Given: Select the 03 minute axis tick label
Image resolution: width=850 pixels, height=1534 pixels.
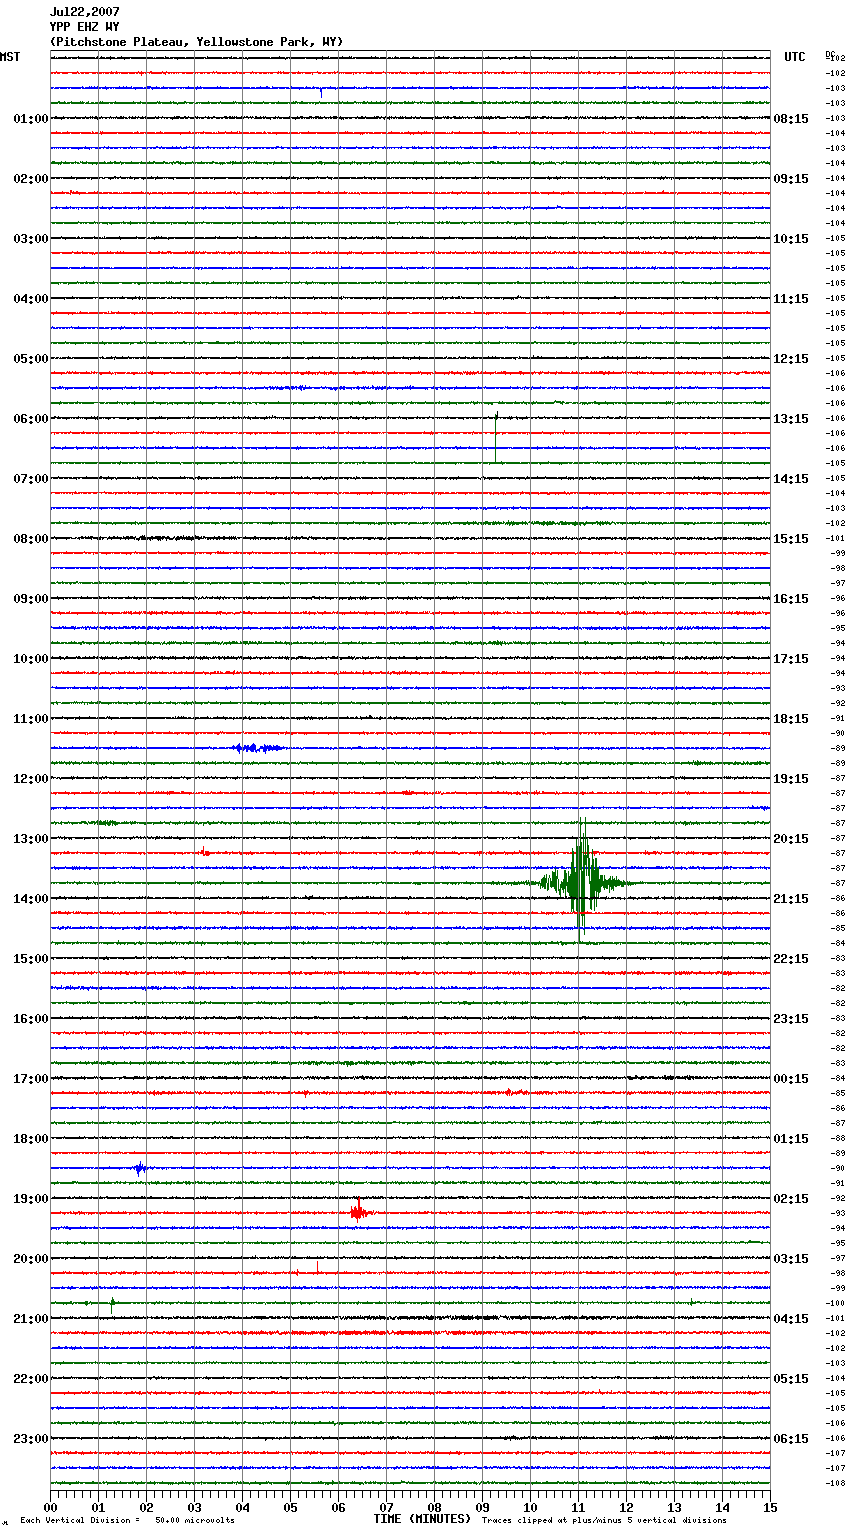Looking at the screenshot, I should tap(194, 1507).
